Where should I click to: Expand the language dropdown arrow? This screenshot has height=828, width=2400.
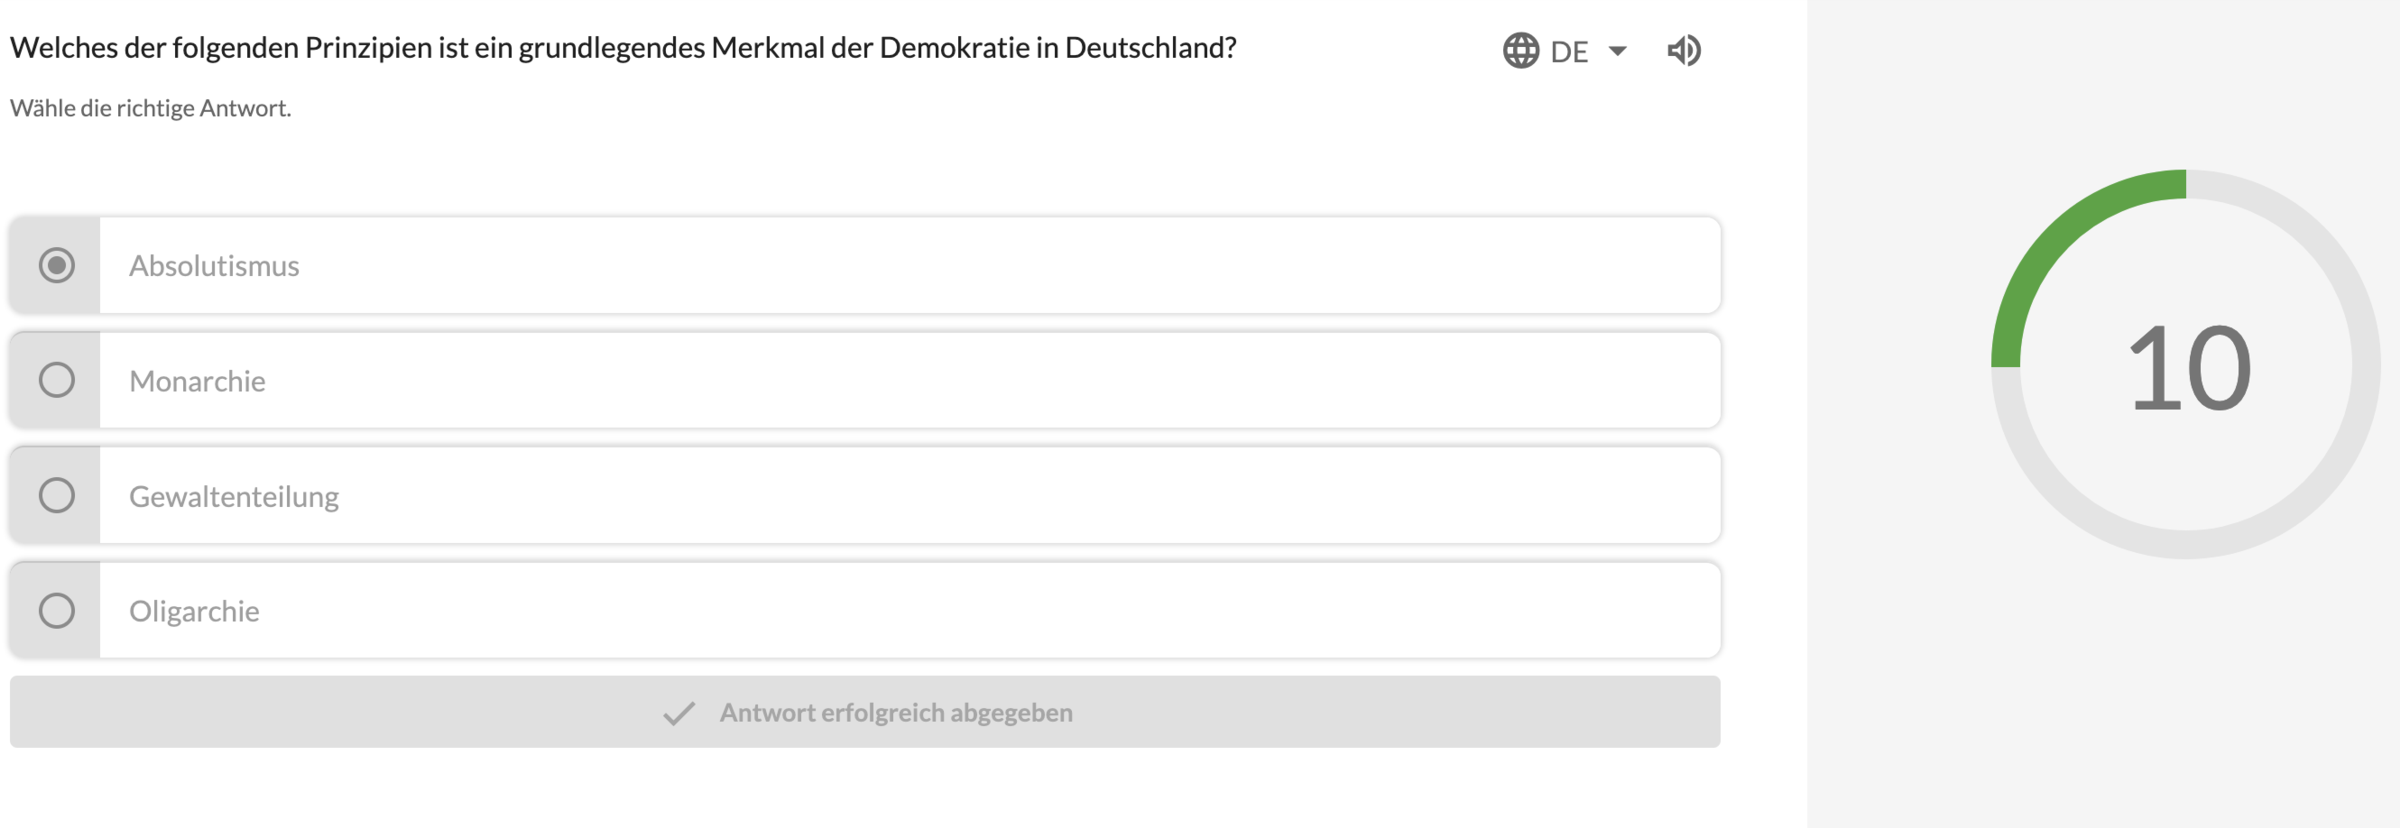pos(1617,51)
